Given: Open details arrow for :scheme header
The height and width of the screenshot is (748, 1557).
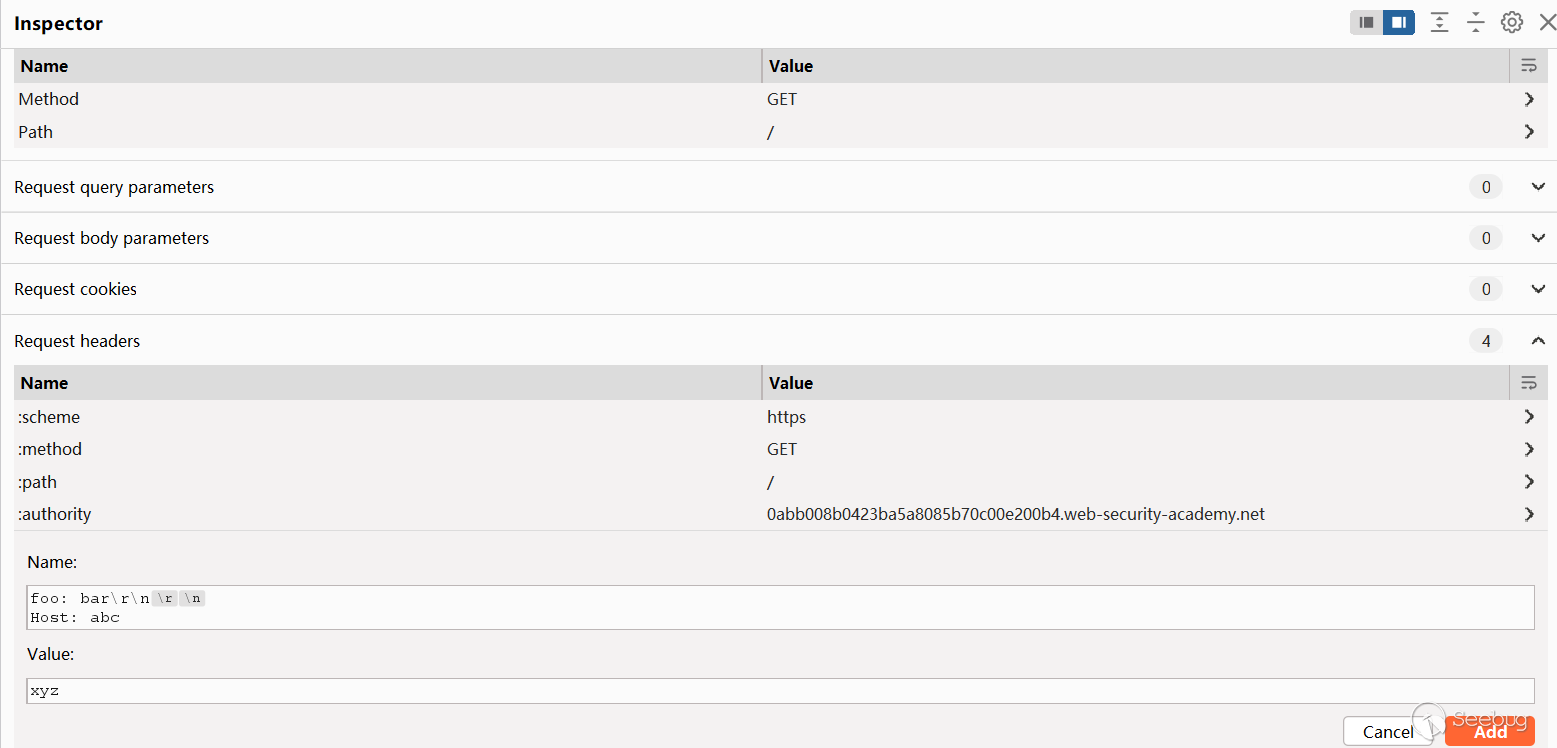Looking at the screenshot, I should click(x=1529, y=417).
